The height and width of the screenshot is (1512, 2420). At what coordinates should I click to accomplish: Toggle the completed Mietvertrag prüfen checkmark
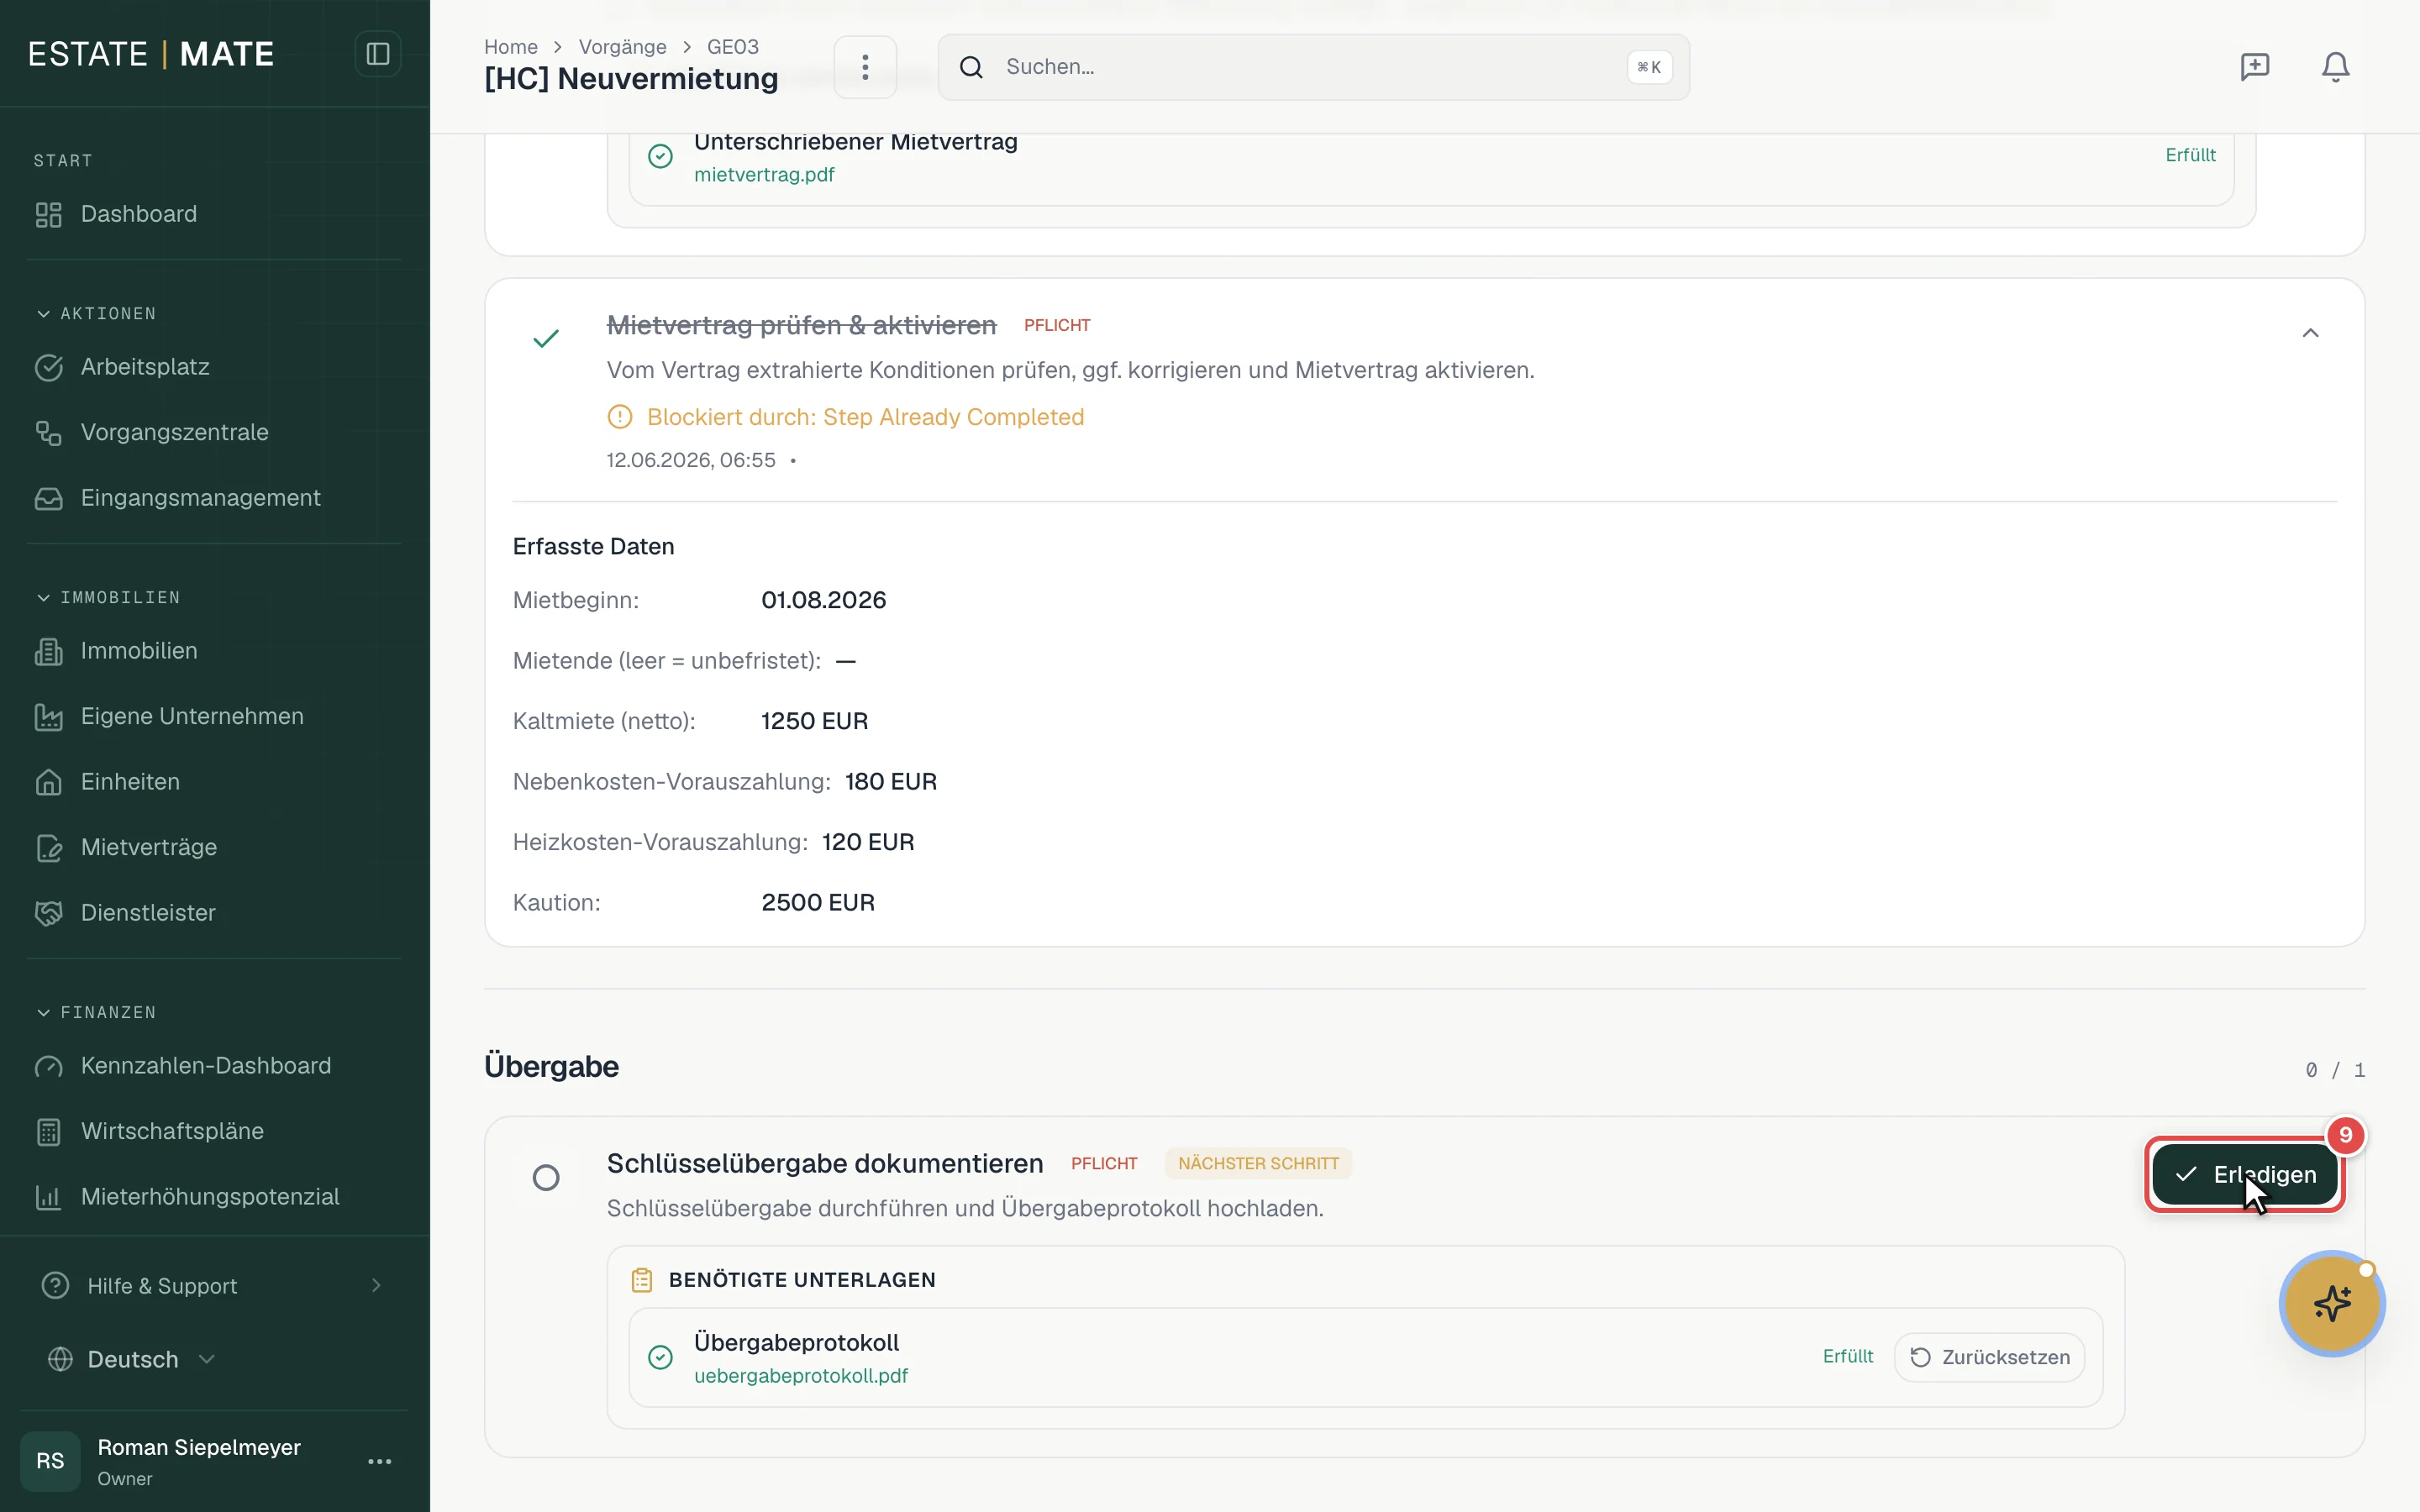[546, 339]
